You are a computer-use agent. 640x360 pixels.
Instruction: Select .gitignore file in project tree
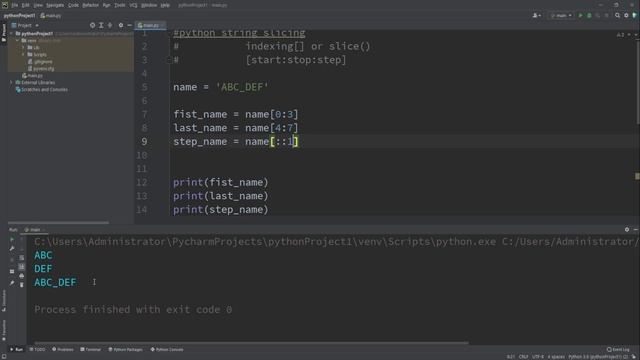40,62
